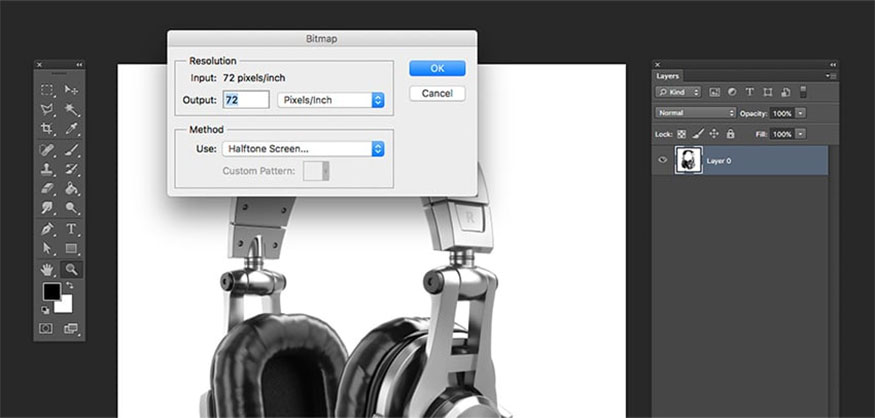Viewport: 875px width, 418px height.
Task: Select the Paint Bucket tool
Action: coord(71,189)
